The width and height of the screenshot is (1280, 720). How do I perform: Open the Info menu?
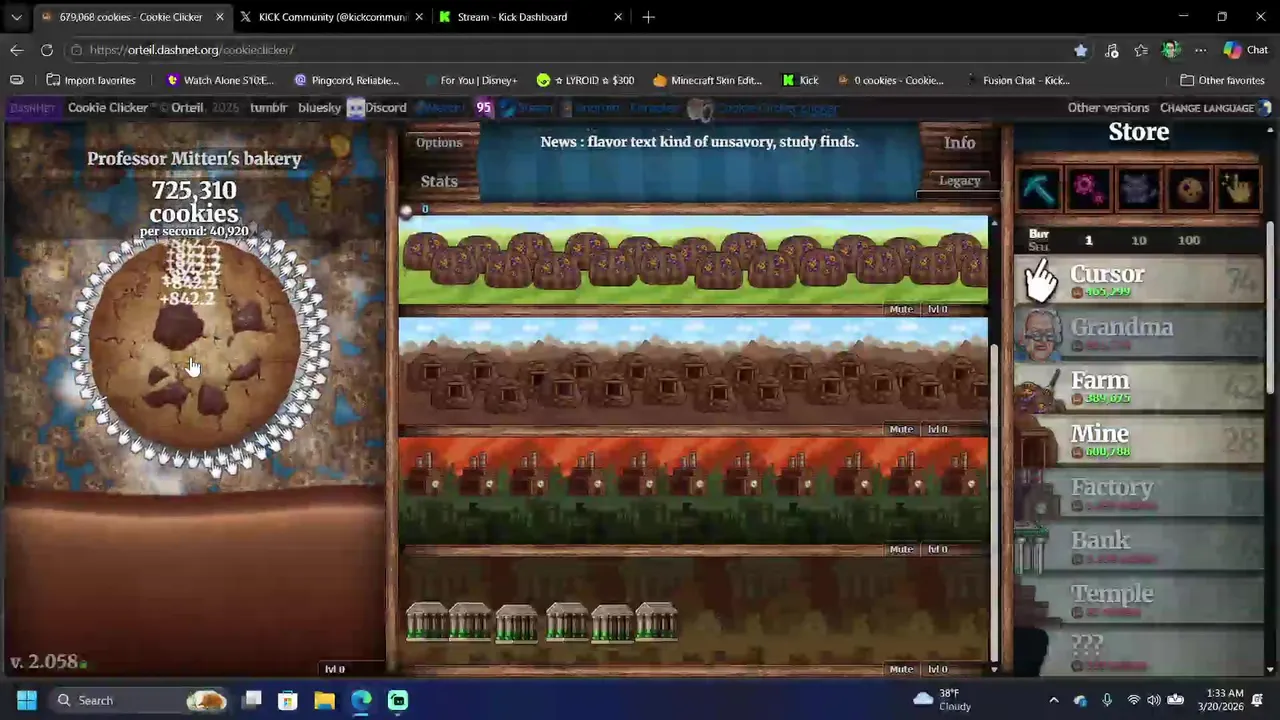pos(959,143)
